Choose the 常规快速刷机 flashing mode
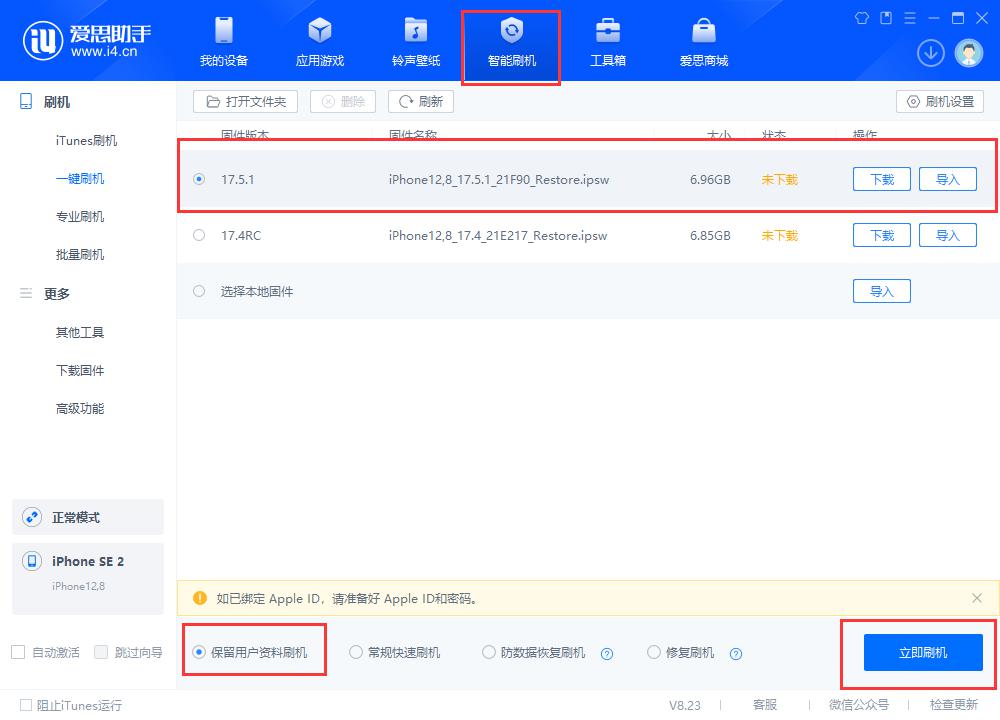This screenshot has height=720, width=1000. click(x=356, y=652)
